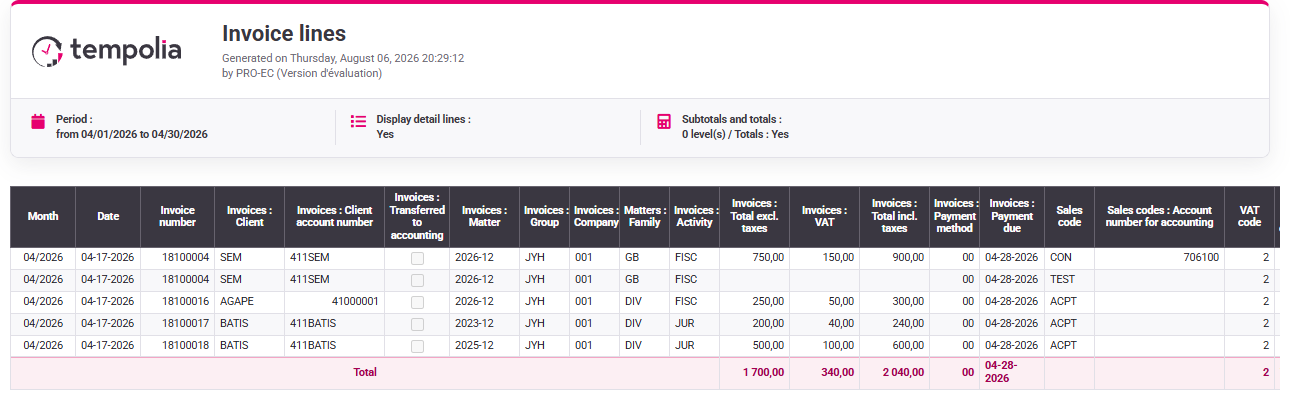Click the 900,00 total incl. taxes cell

pos(895,258)
